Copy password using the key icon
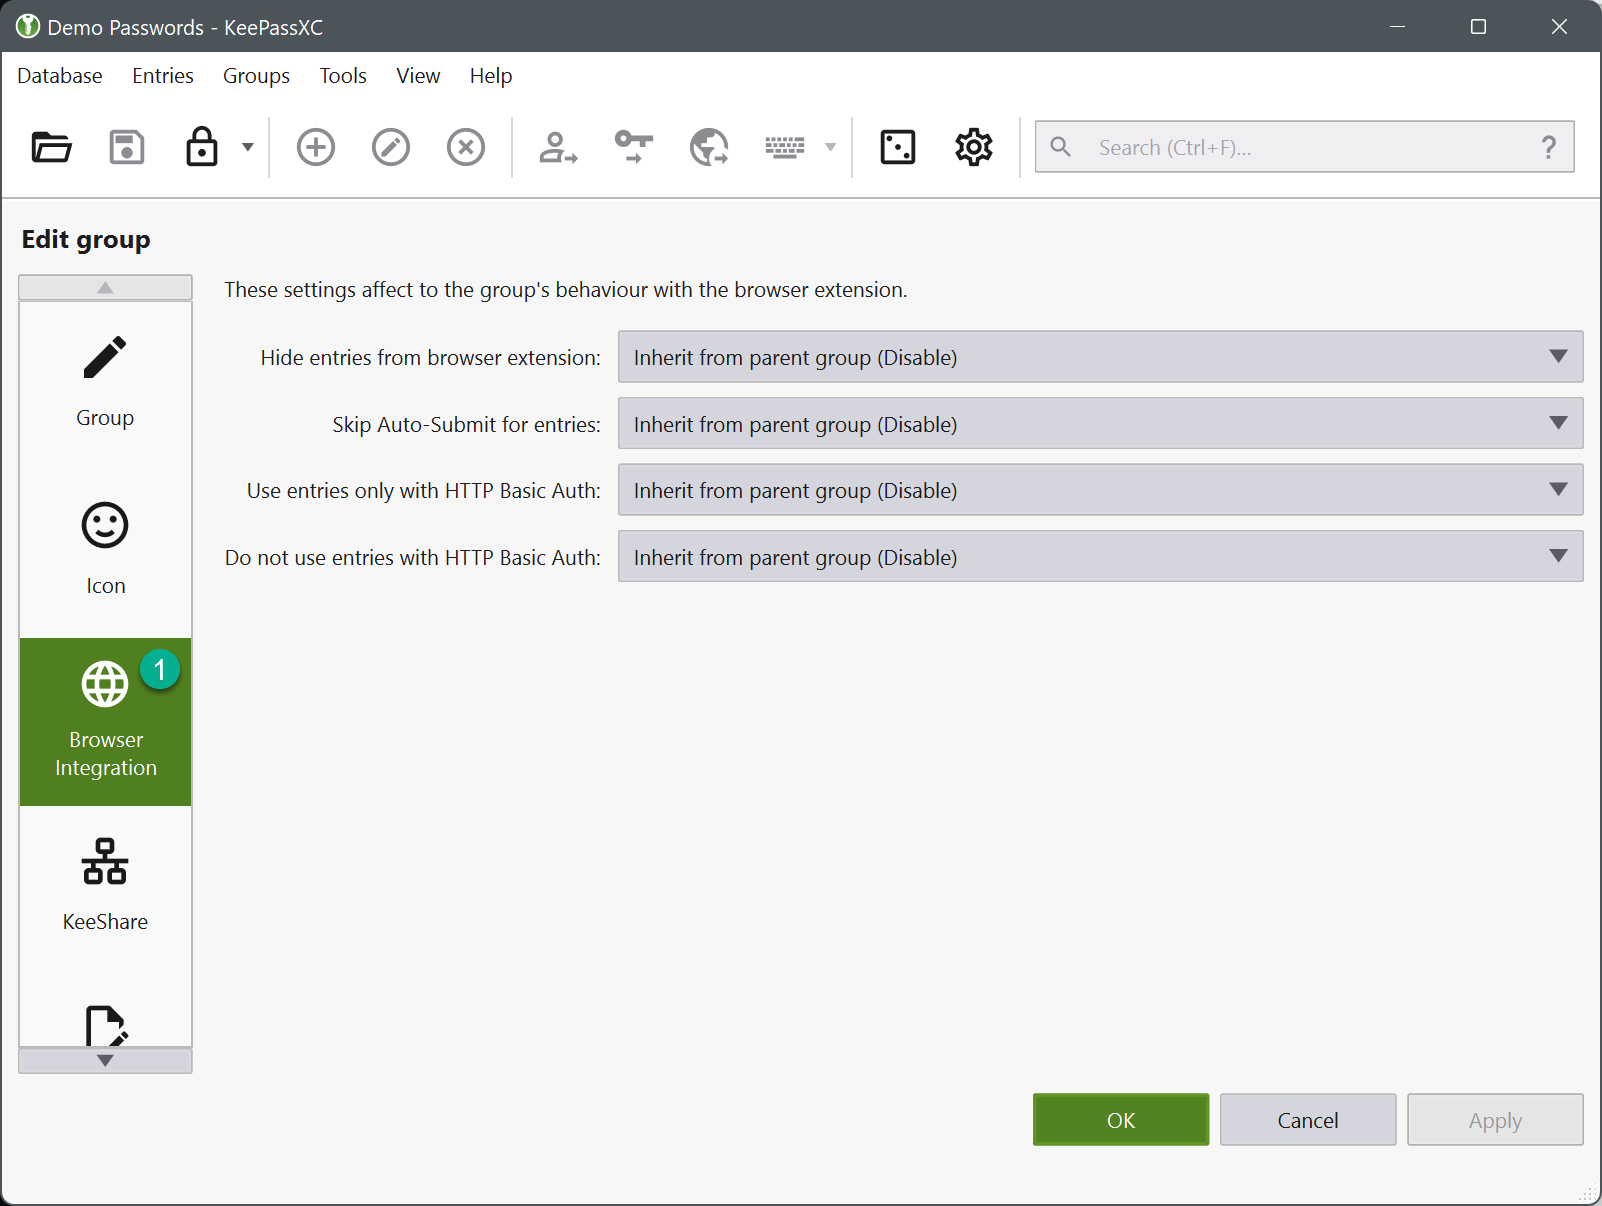1602x1206 pixels. (x=634, y=147)
